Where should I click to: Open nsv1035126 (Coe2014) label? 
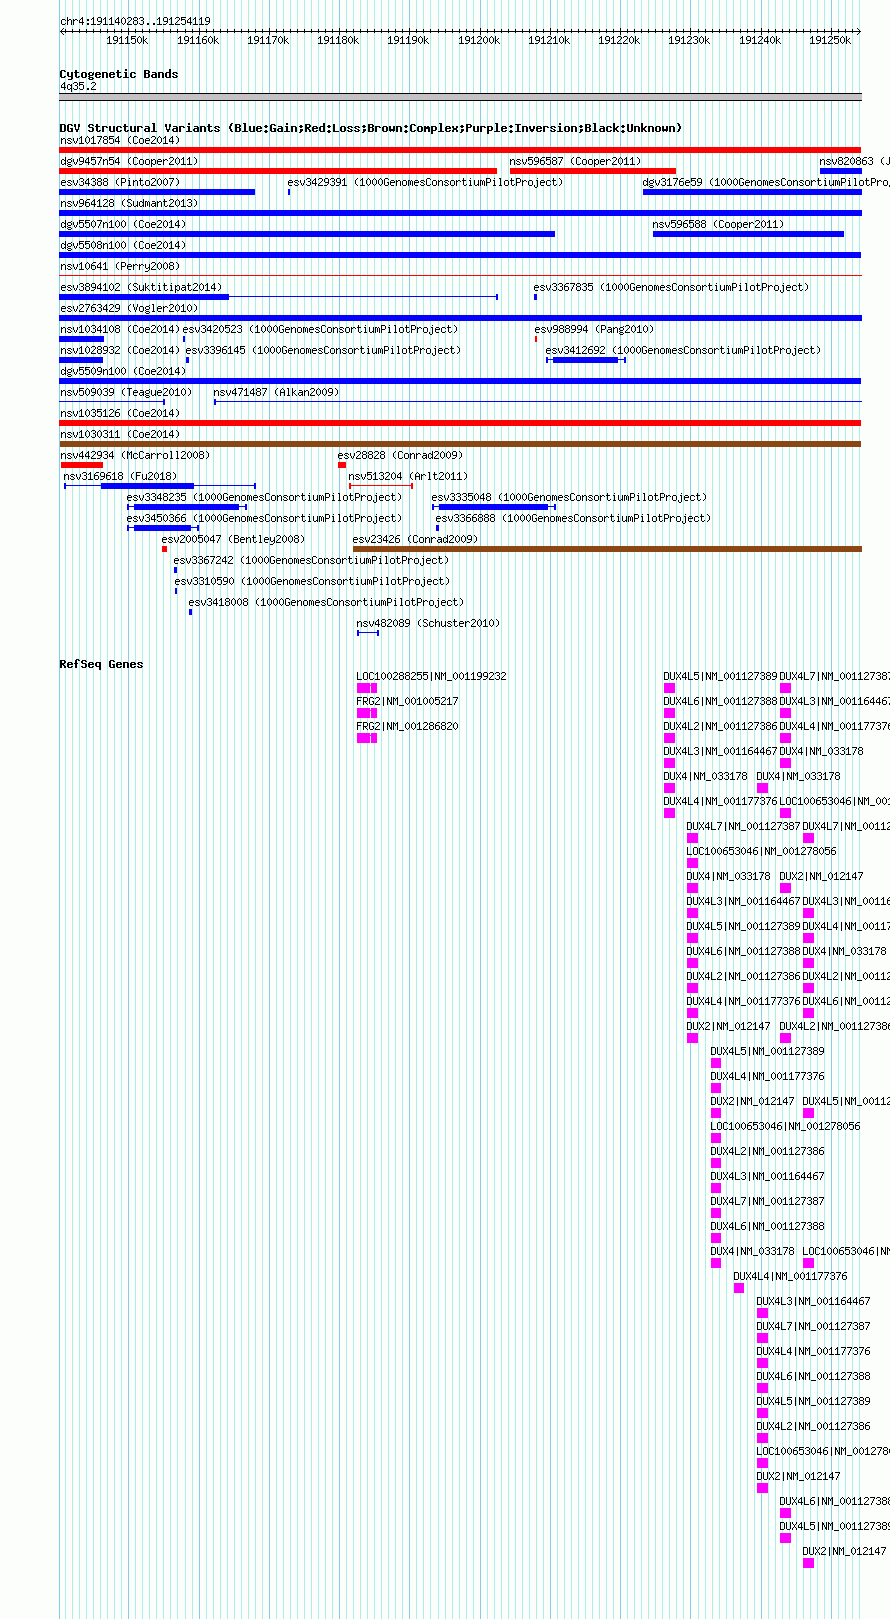point(120,413)
